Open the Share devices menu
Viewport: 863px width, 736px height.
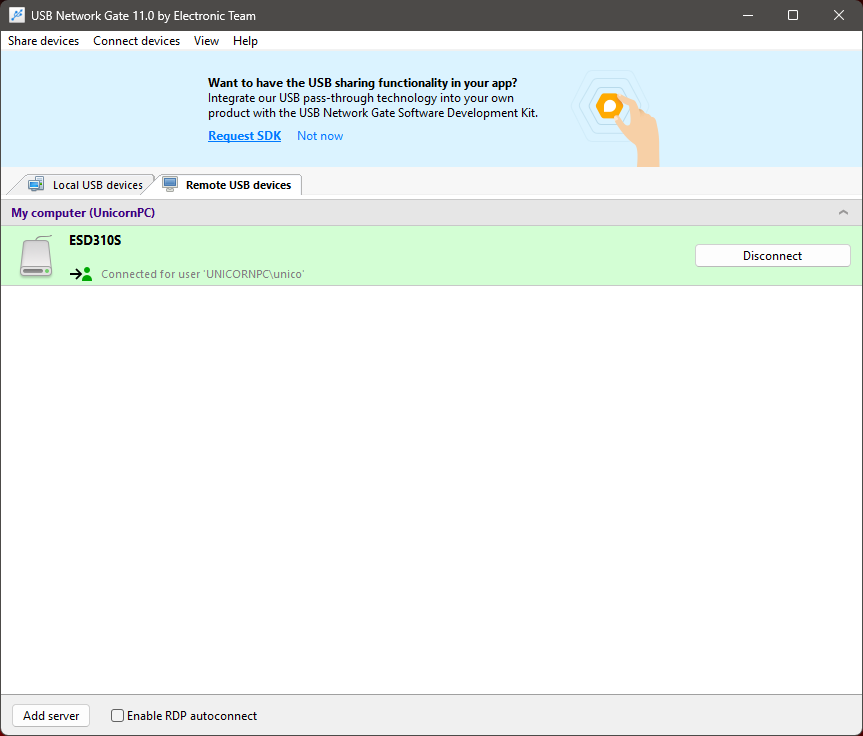coord(43,41)
